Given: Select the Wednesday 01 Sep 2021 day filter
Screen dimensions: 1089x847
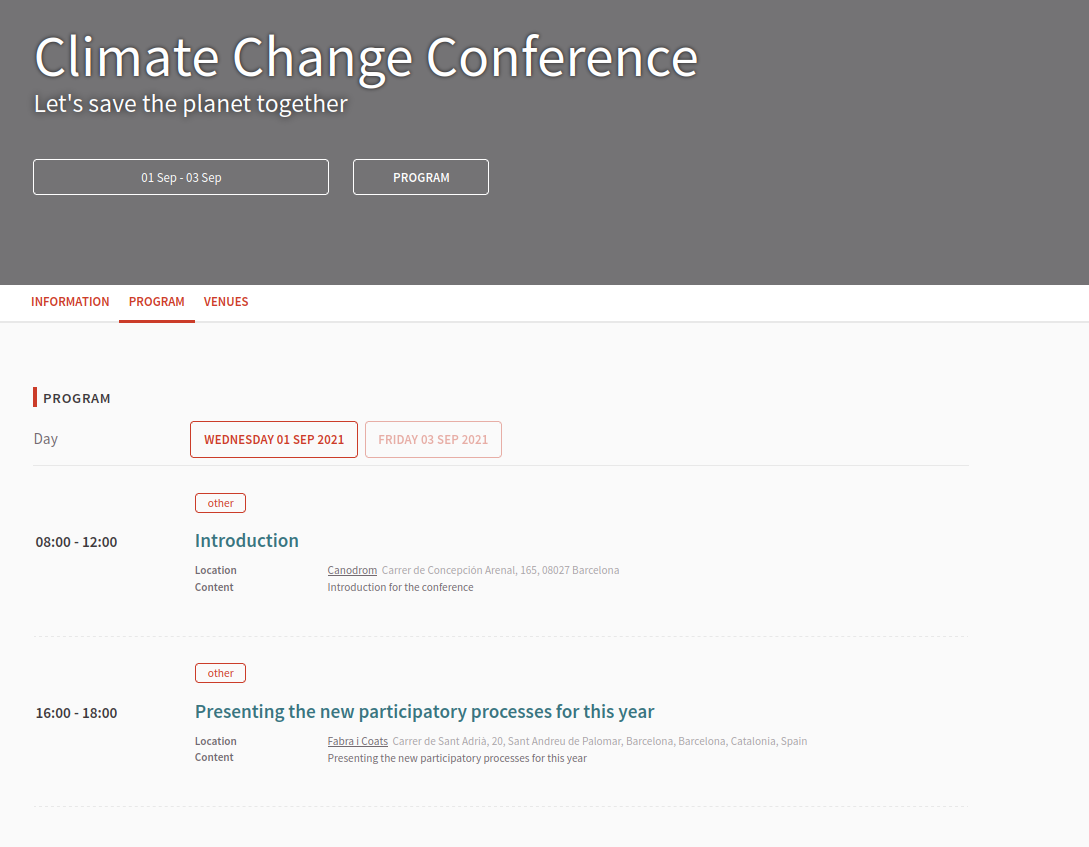Looking at the screenshot, I should tap(274, 440).
